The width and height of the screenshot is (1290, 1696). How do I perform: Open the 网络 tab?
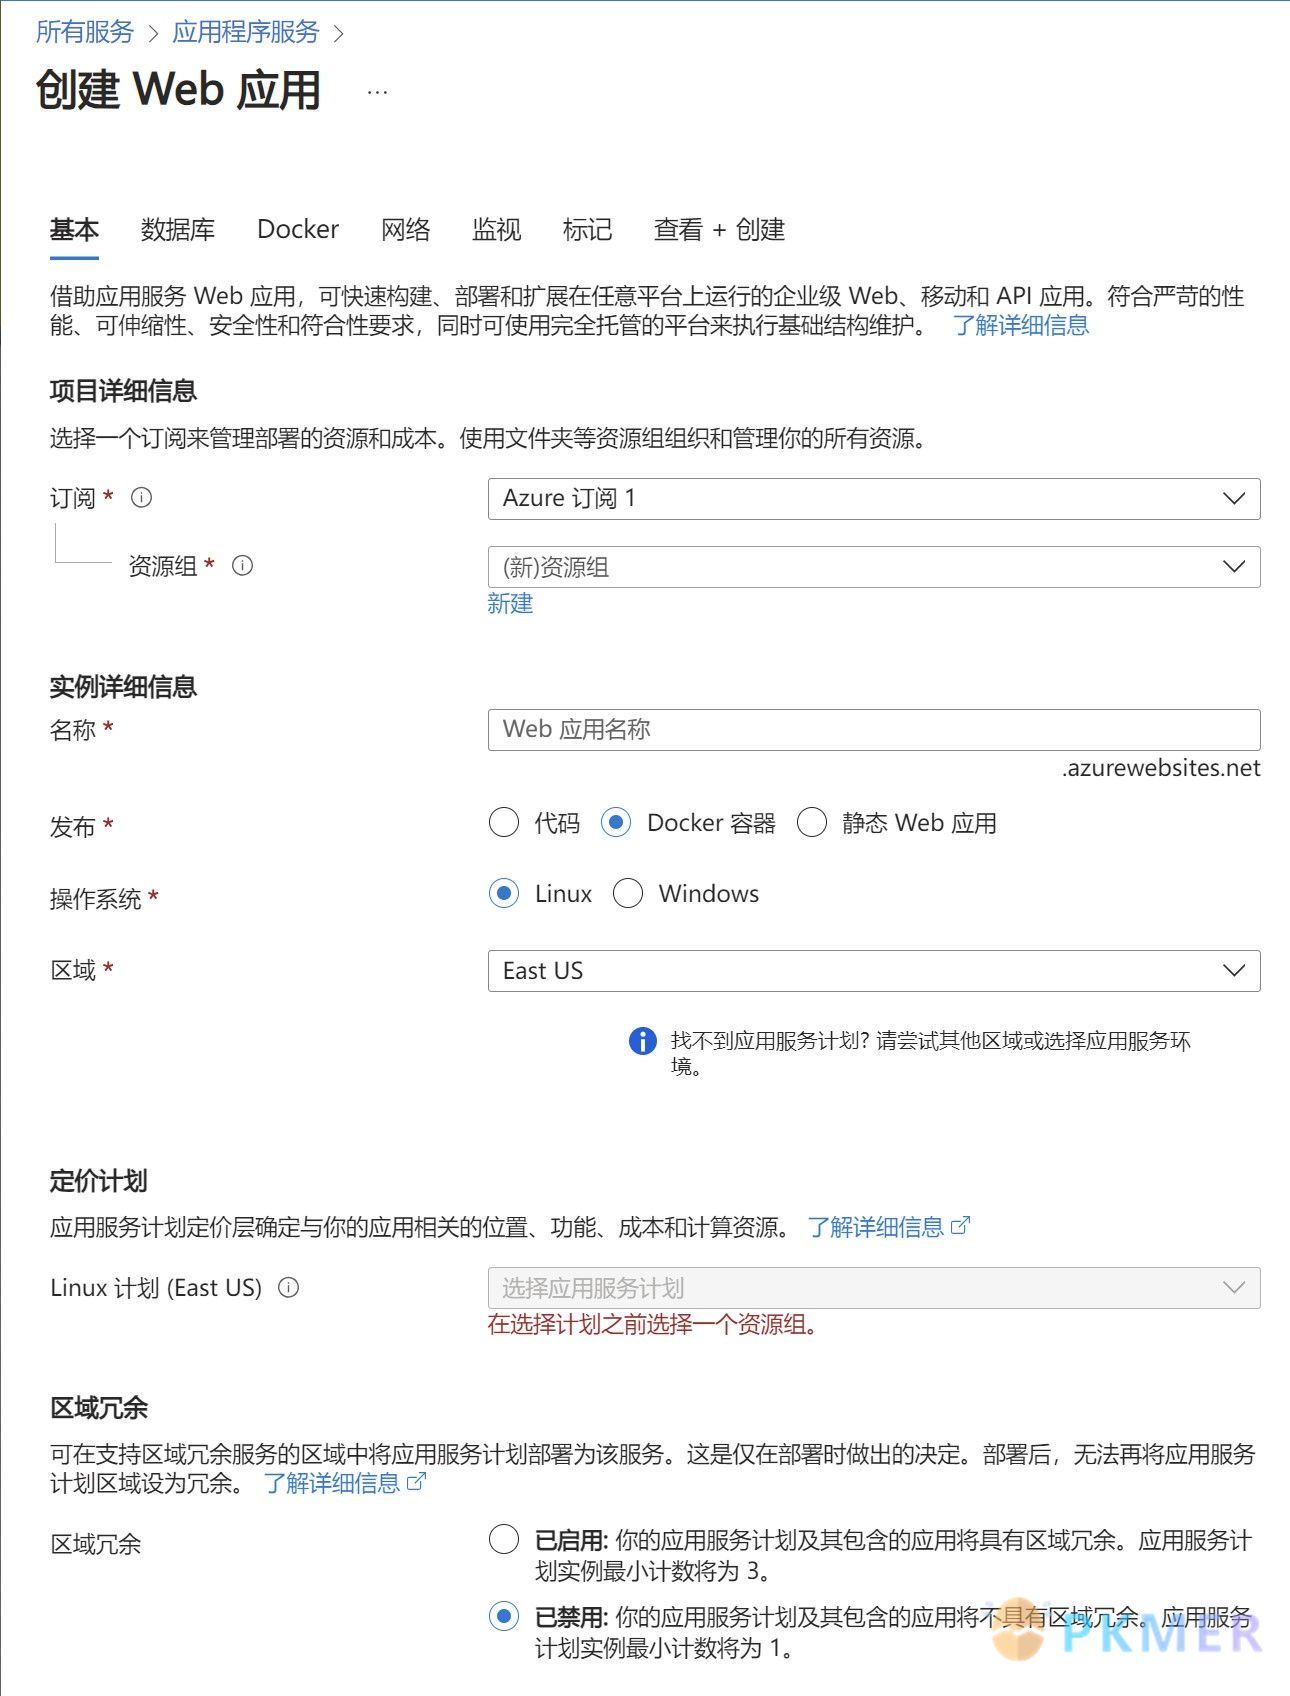tap(406, 230)
